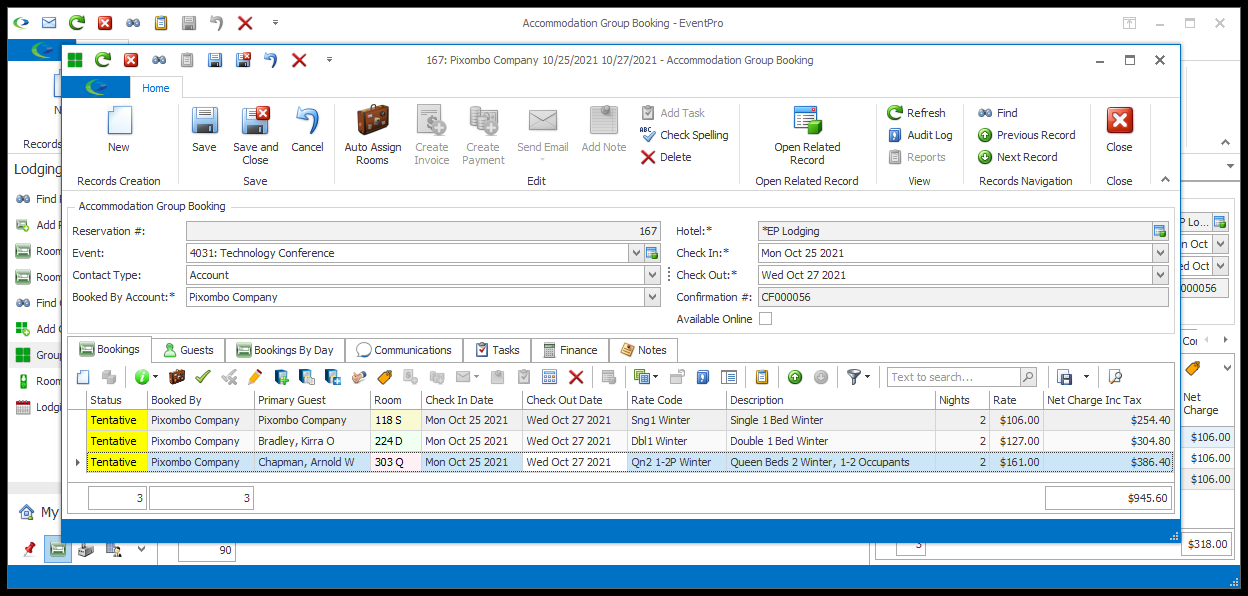
Task: Open the Booked By Account dropdown
Action: coord(652,297)
